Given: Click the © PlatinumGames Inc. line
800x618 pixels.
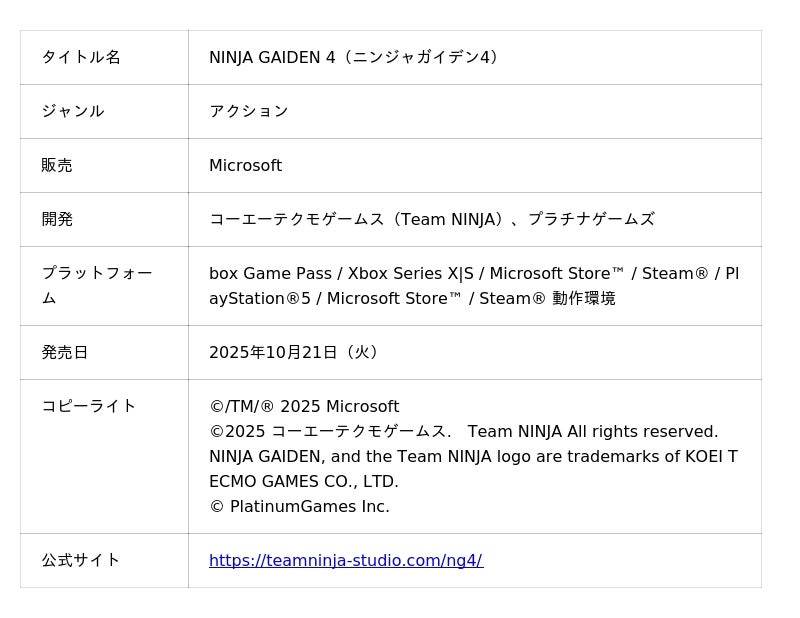Looking at the screenshot, I should pyautogui.click(x=299, y=506).
